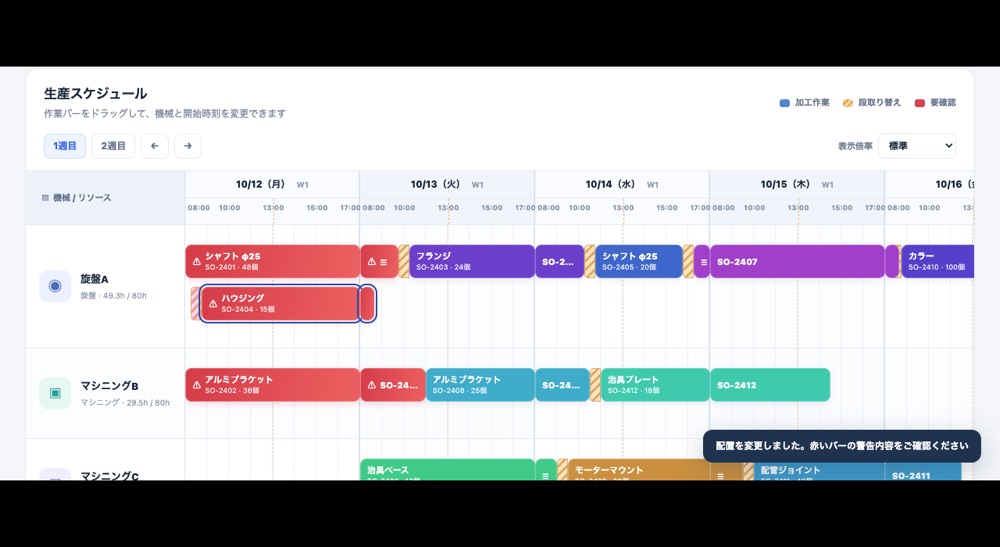Select the SO-2411 bar
The width and height of the screenshot is (1000, 547).
(923, 470)
